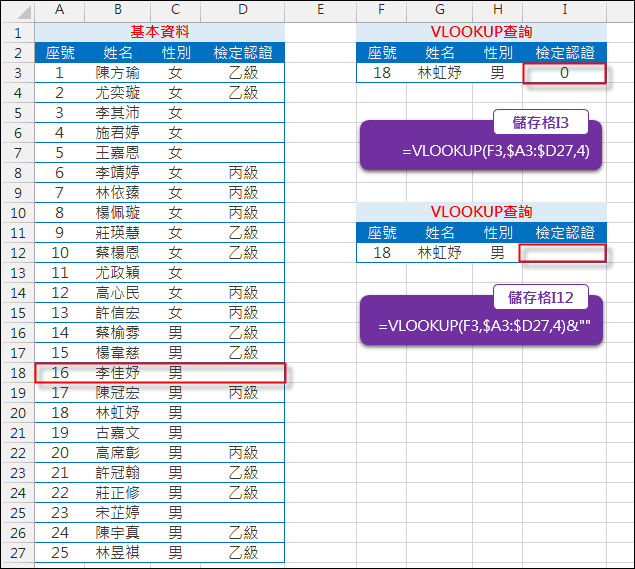
Task: Click the upper VLOOKUP查詢 title in row 1
Action: point(481,32)
